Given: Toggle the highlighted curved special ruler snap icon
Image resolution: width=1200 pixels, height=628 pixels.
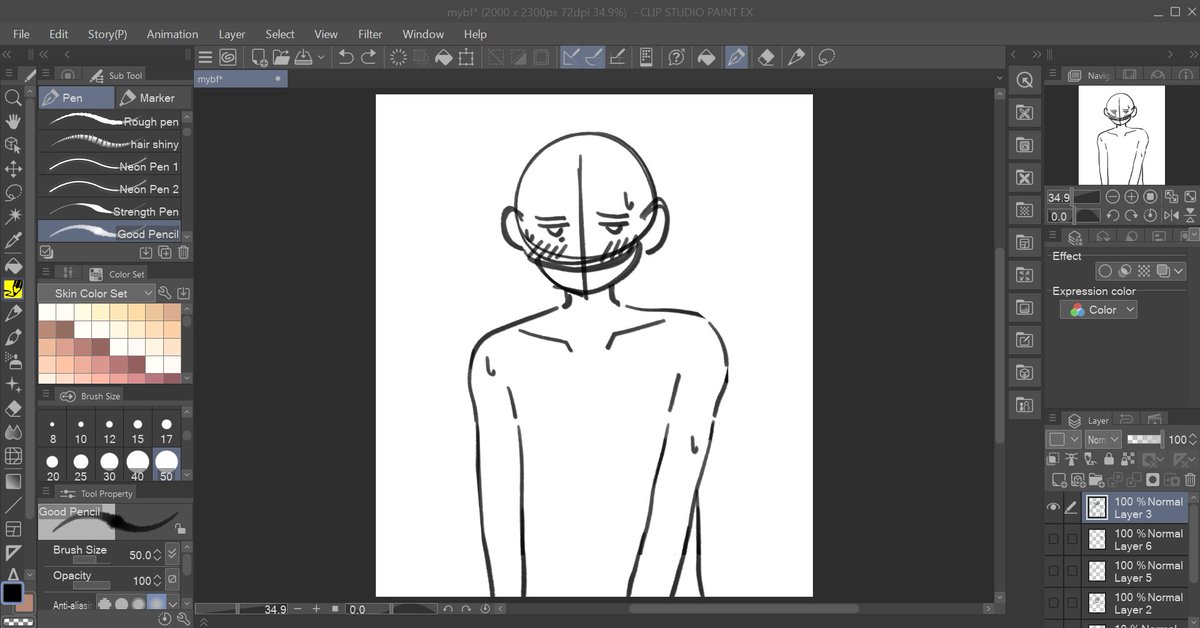Looking at the screenshot, I should coord(595,57).
